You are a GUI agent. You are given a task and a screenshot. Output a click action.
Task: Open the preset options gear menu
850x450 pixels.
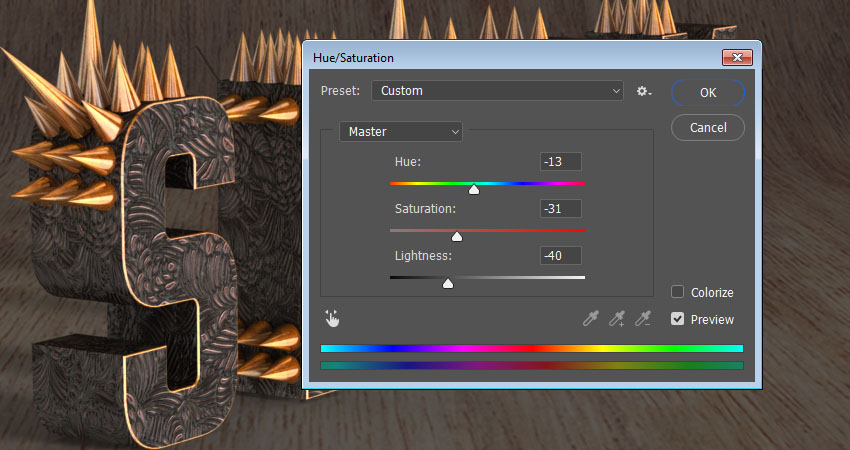click(x=644, y=91)
